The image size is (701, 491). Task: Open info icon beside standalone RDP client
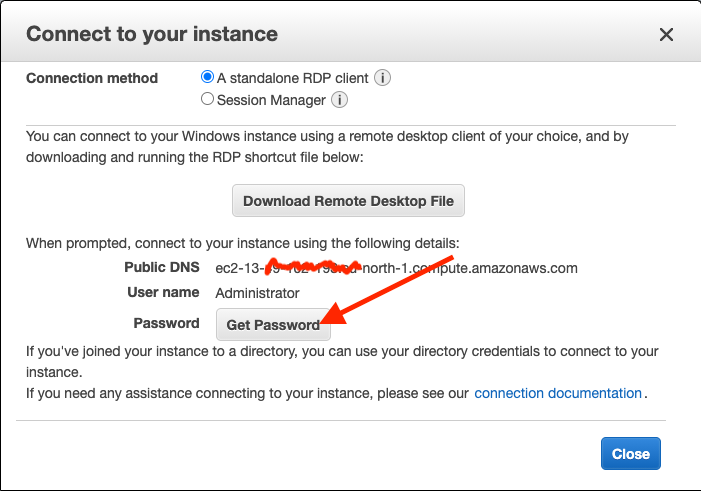coord(382,78)
